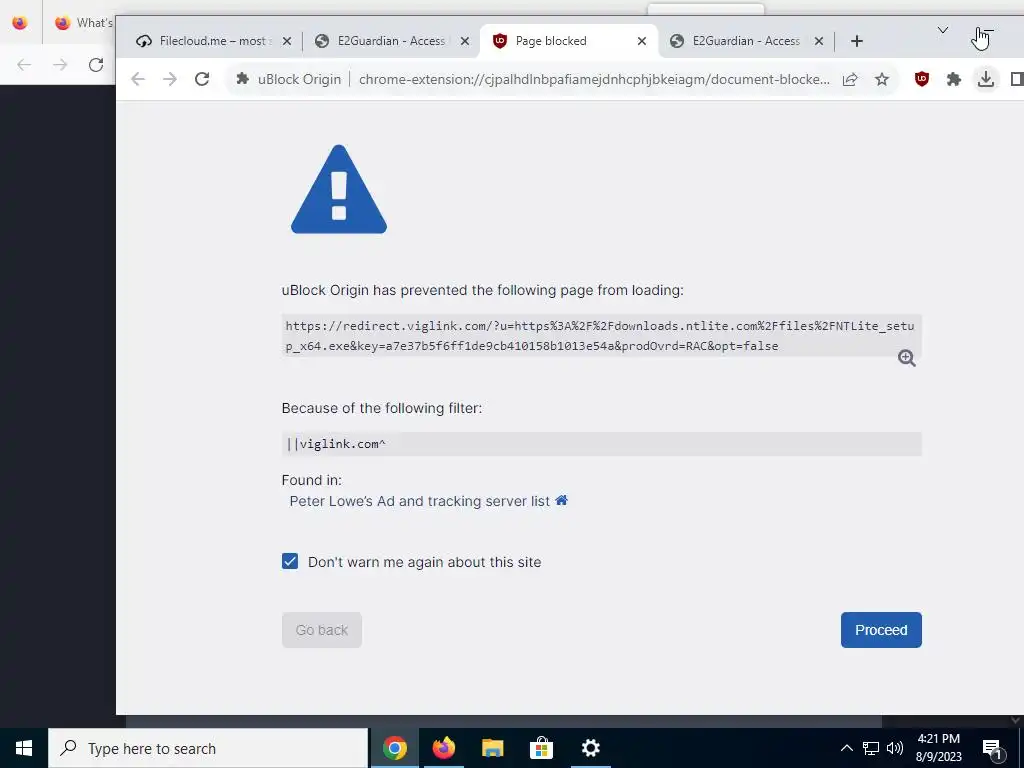The height and width of the screenshot is (768, 1024).
Task: Click the back arrow in the Firefox window
Action: [24, 64]
